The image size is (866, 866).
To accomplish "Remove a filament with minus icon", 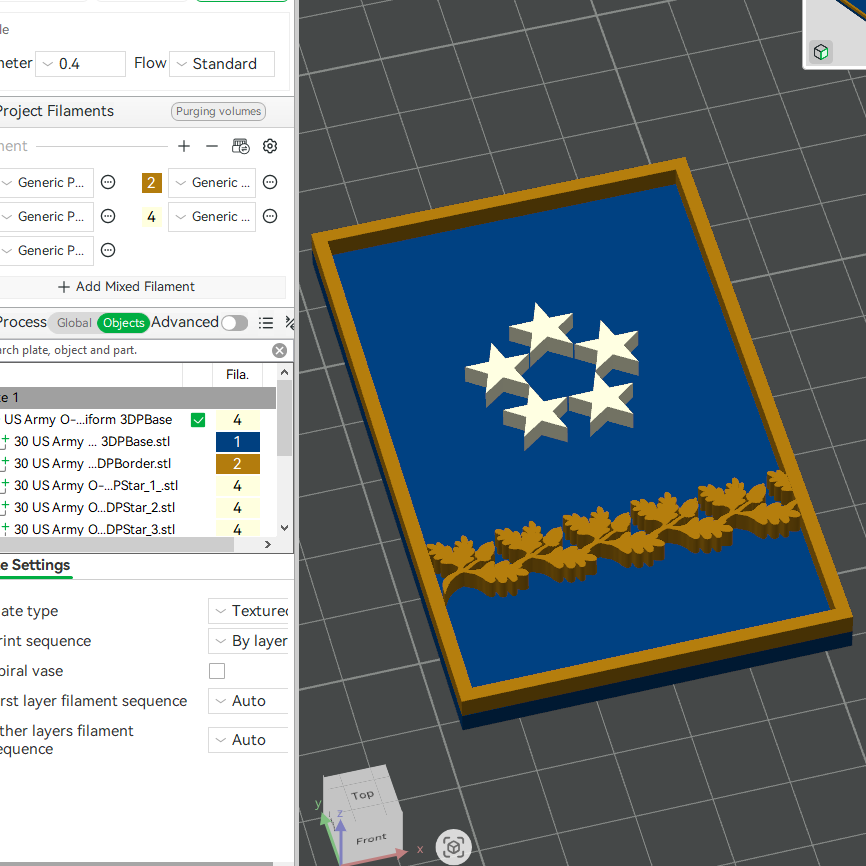I will point(212,146).
